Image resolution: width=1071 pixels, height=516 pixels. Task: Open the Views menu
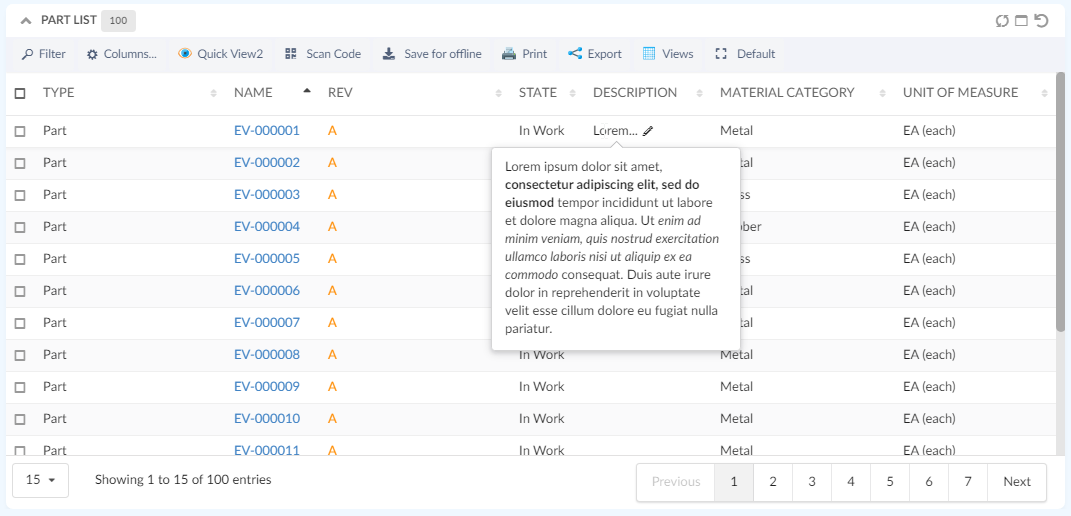point(668,54)
